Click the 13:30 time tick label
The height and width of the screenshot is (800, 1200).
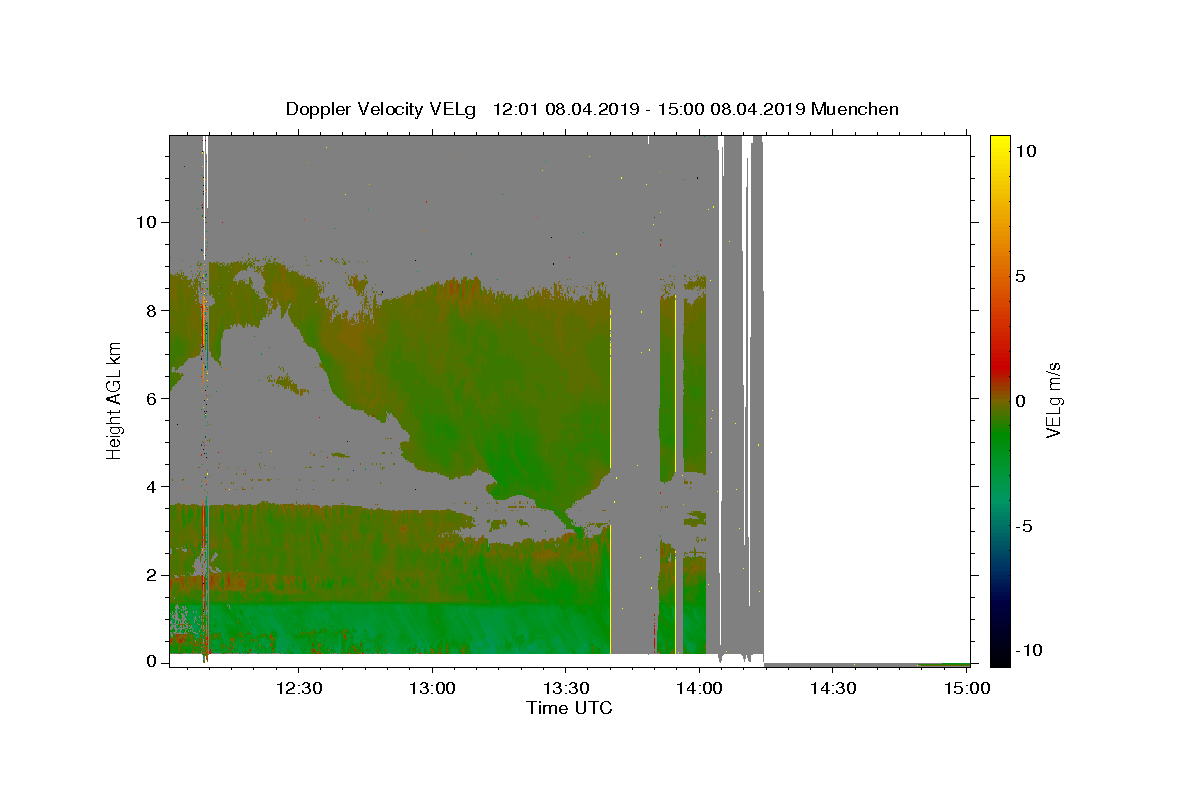point(565,688)
